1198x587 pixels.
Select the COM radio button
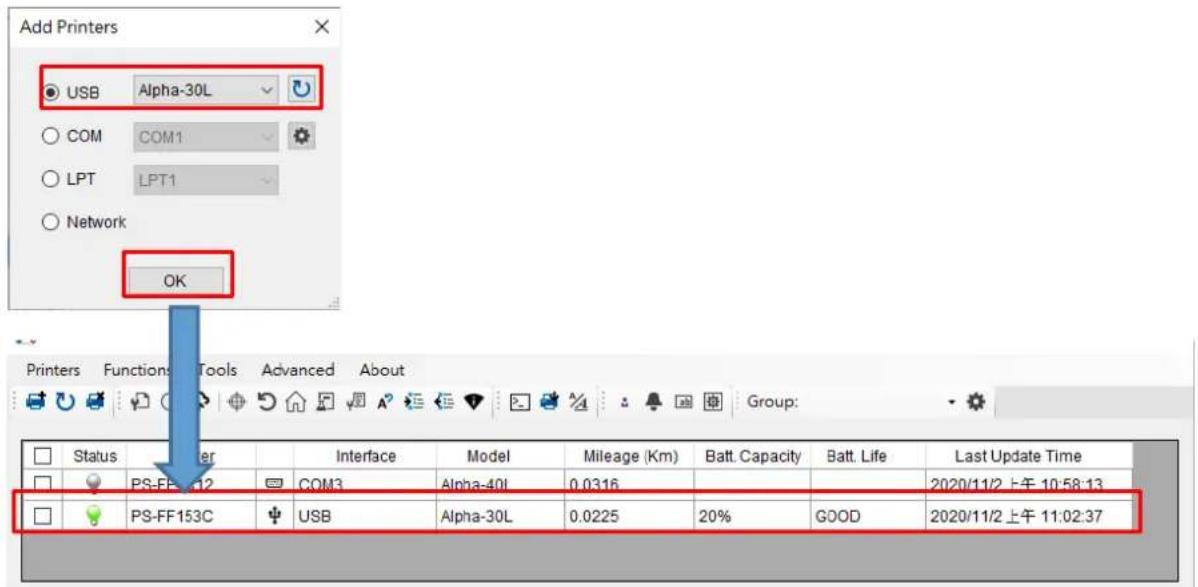(50, 136)
